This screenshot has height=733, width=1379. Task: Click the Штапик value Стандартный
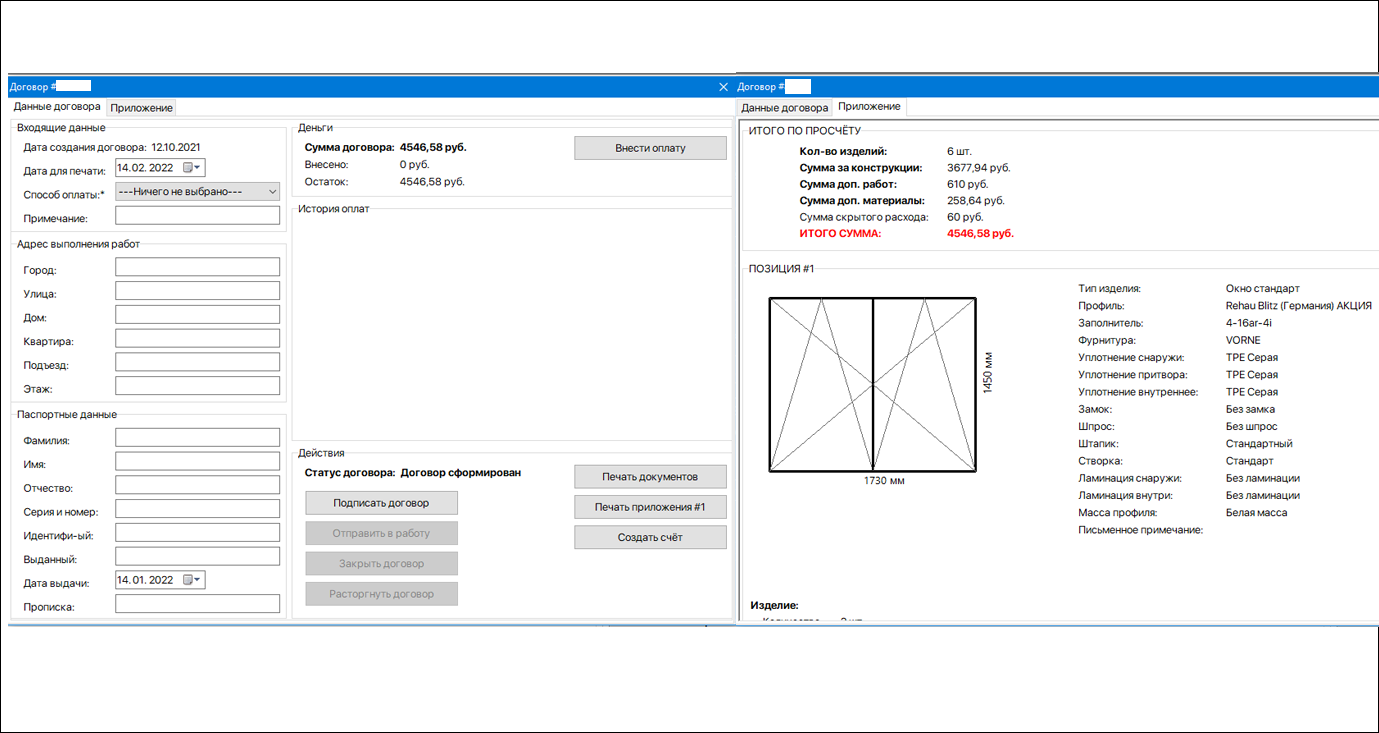(x=1259, y=443)
